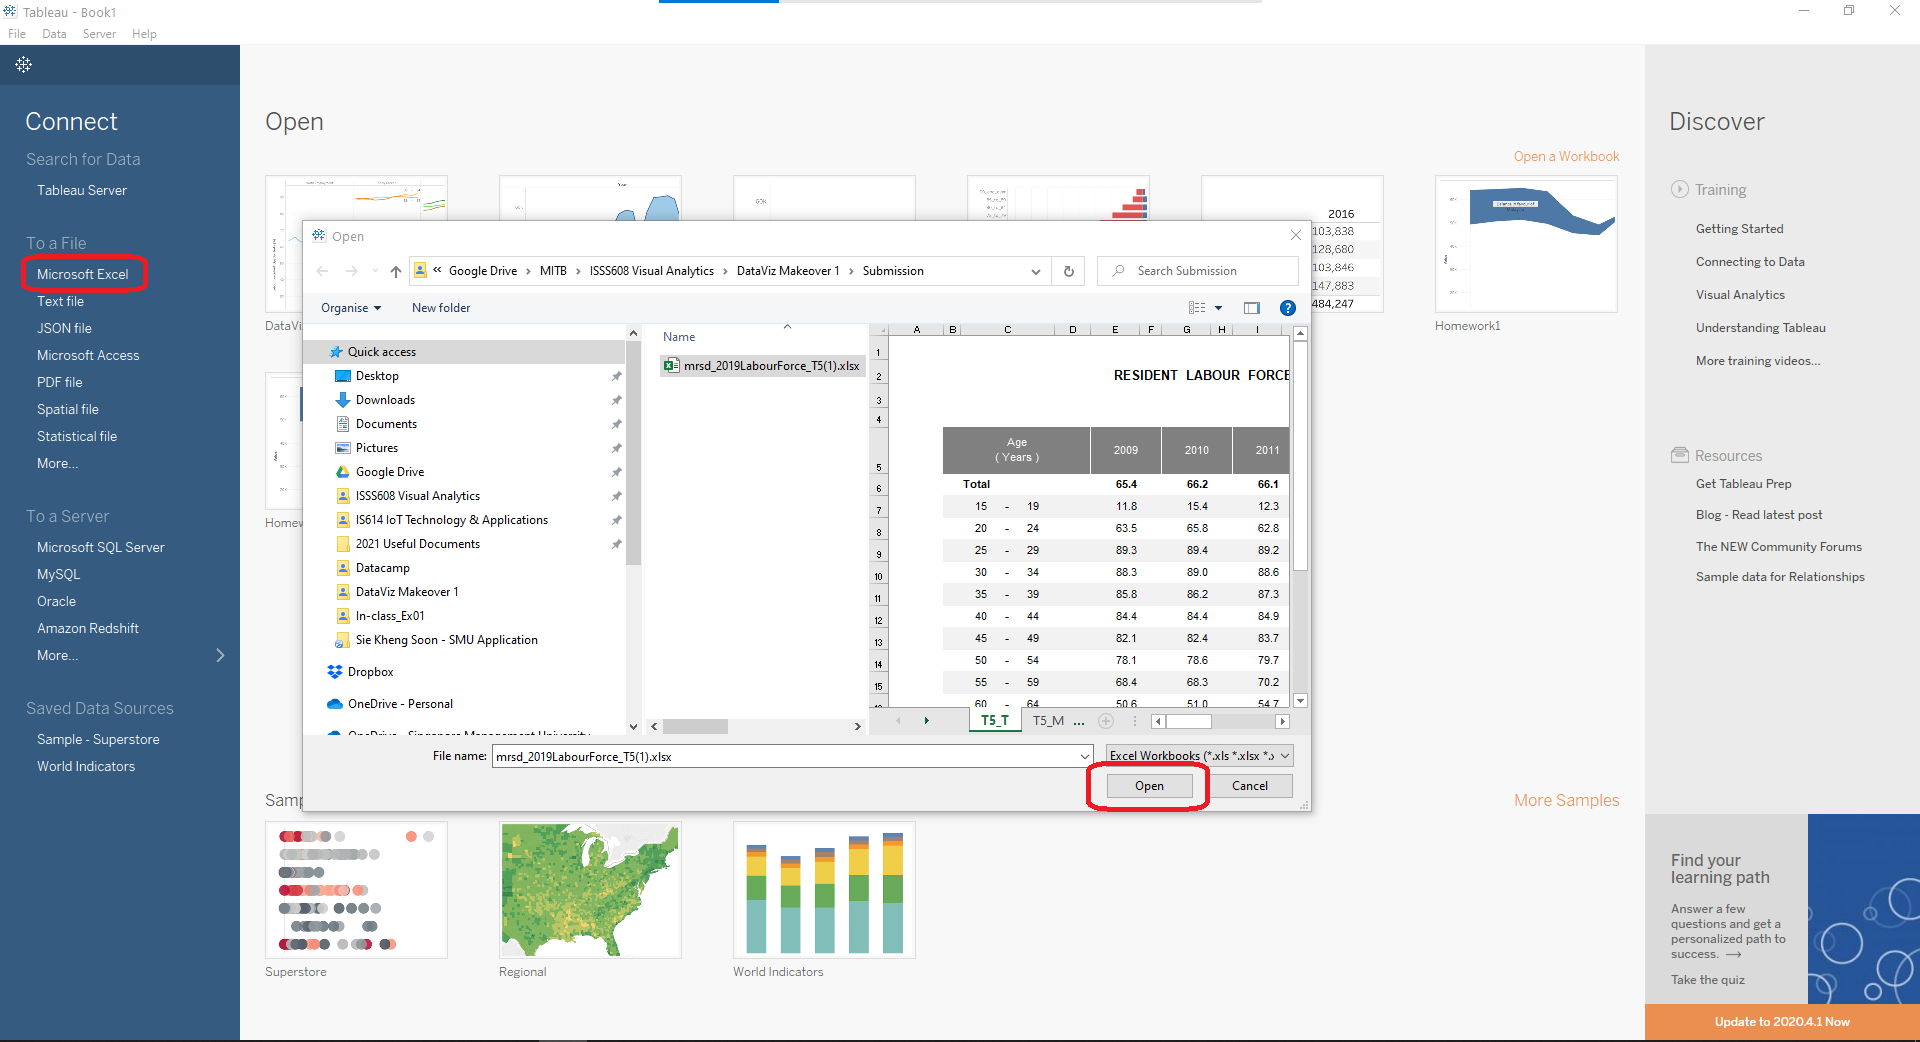The width and height of the screenshot is (1920, 1042).
Task: Toggle the preview pane icon in the dialog
Action: coord(1252,307)
